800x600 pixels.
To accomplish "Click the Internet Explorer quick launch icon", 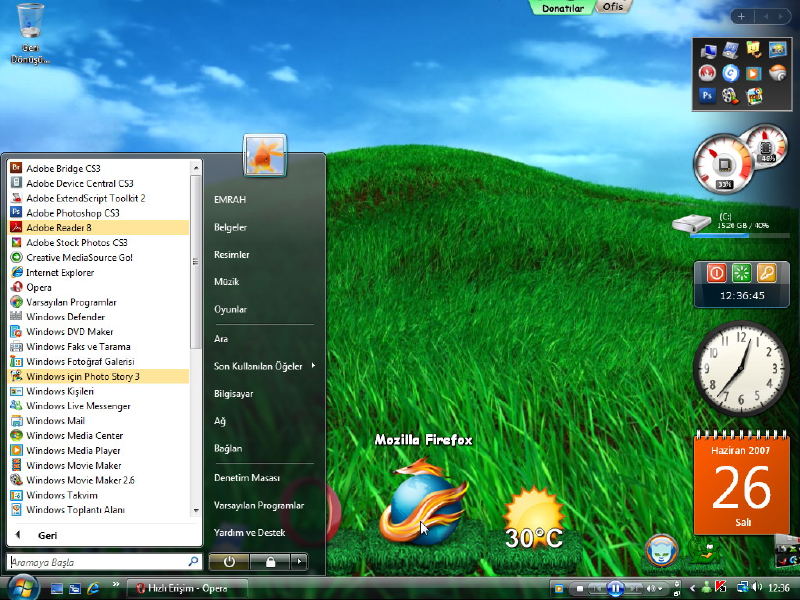I will coord(93,588).
